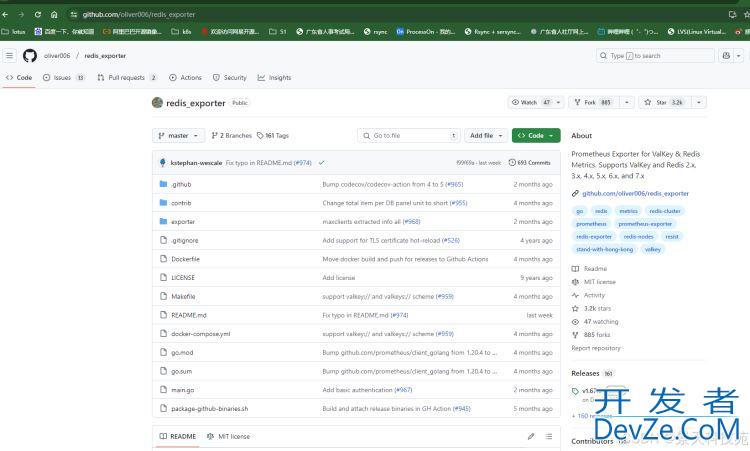Click the browser reload button
Screen dimensions: 750x451
[x=38, y=15]
